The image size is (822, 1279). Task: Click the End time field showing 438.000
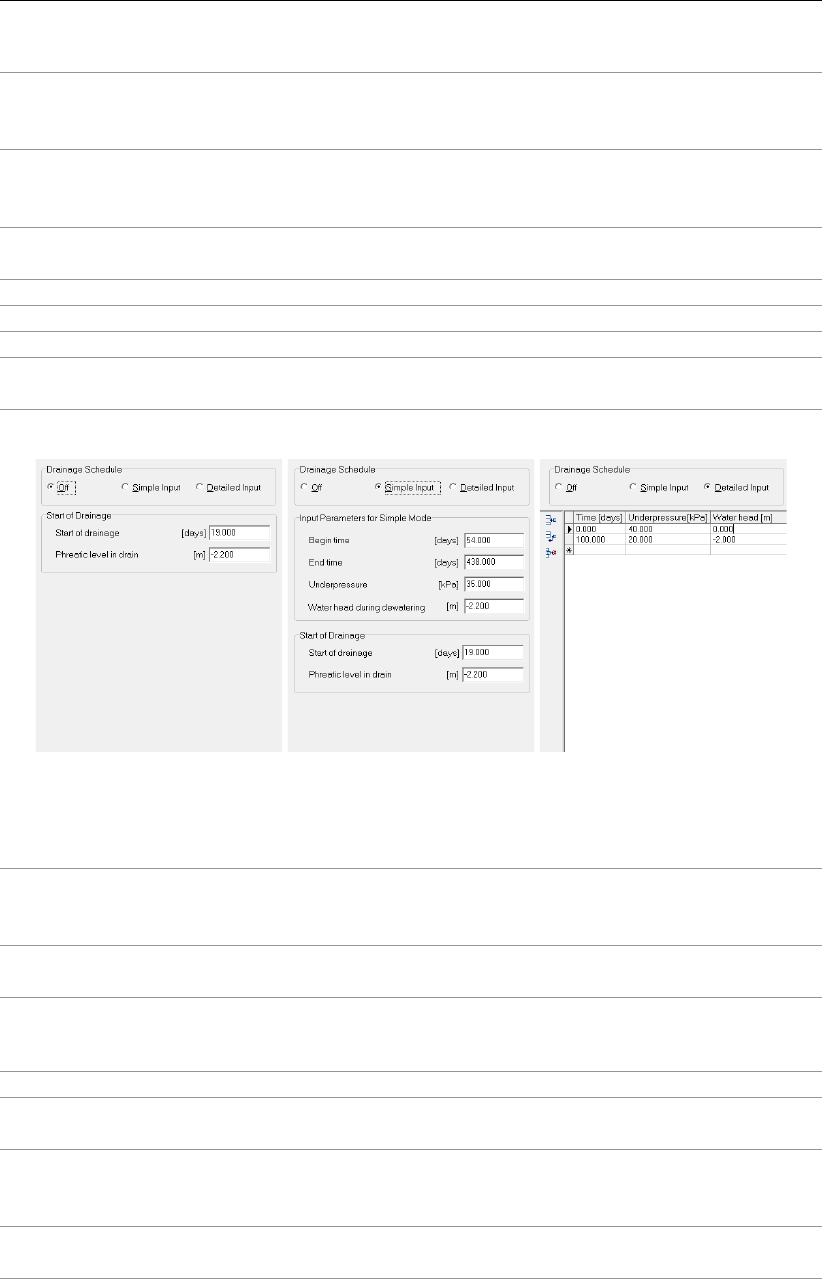(494, 561)
